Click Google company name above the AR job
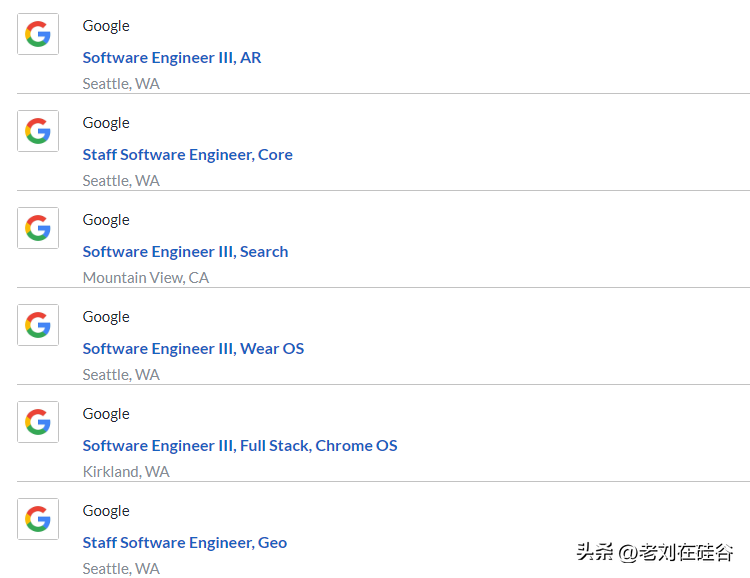Viewport: 750px width, 578px height. click(106, 26)
